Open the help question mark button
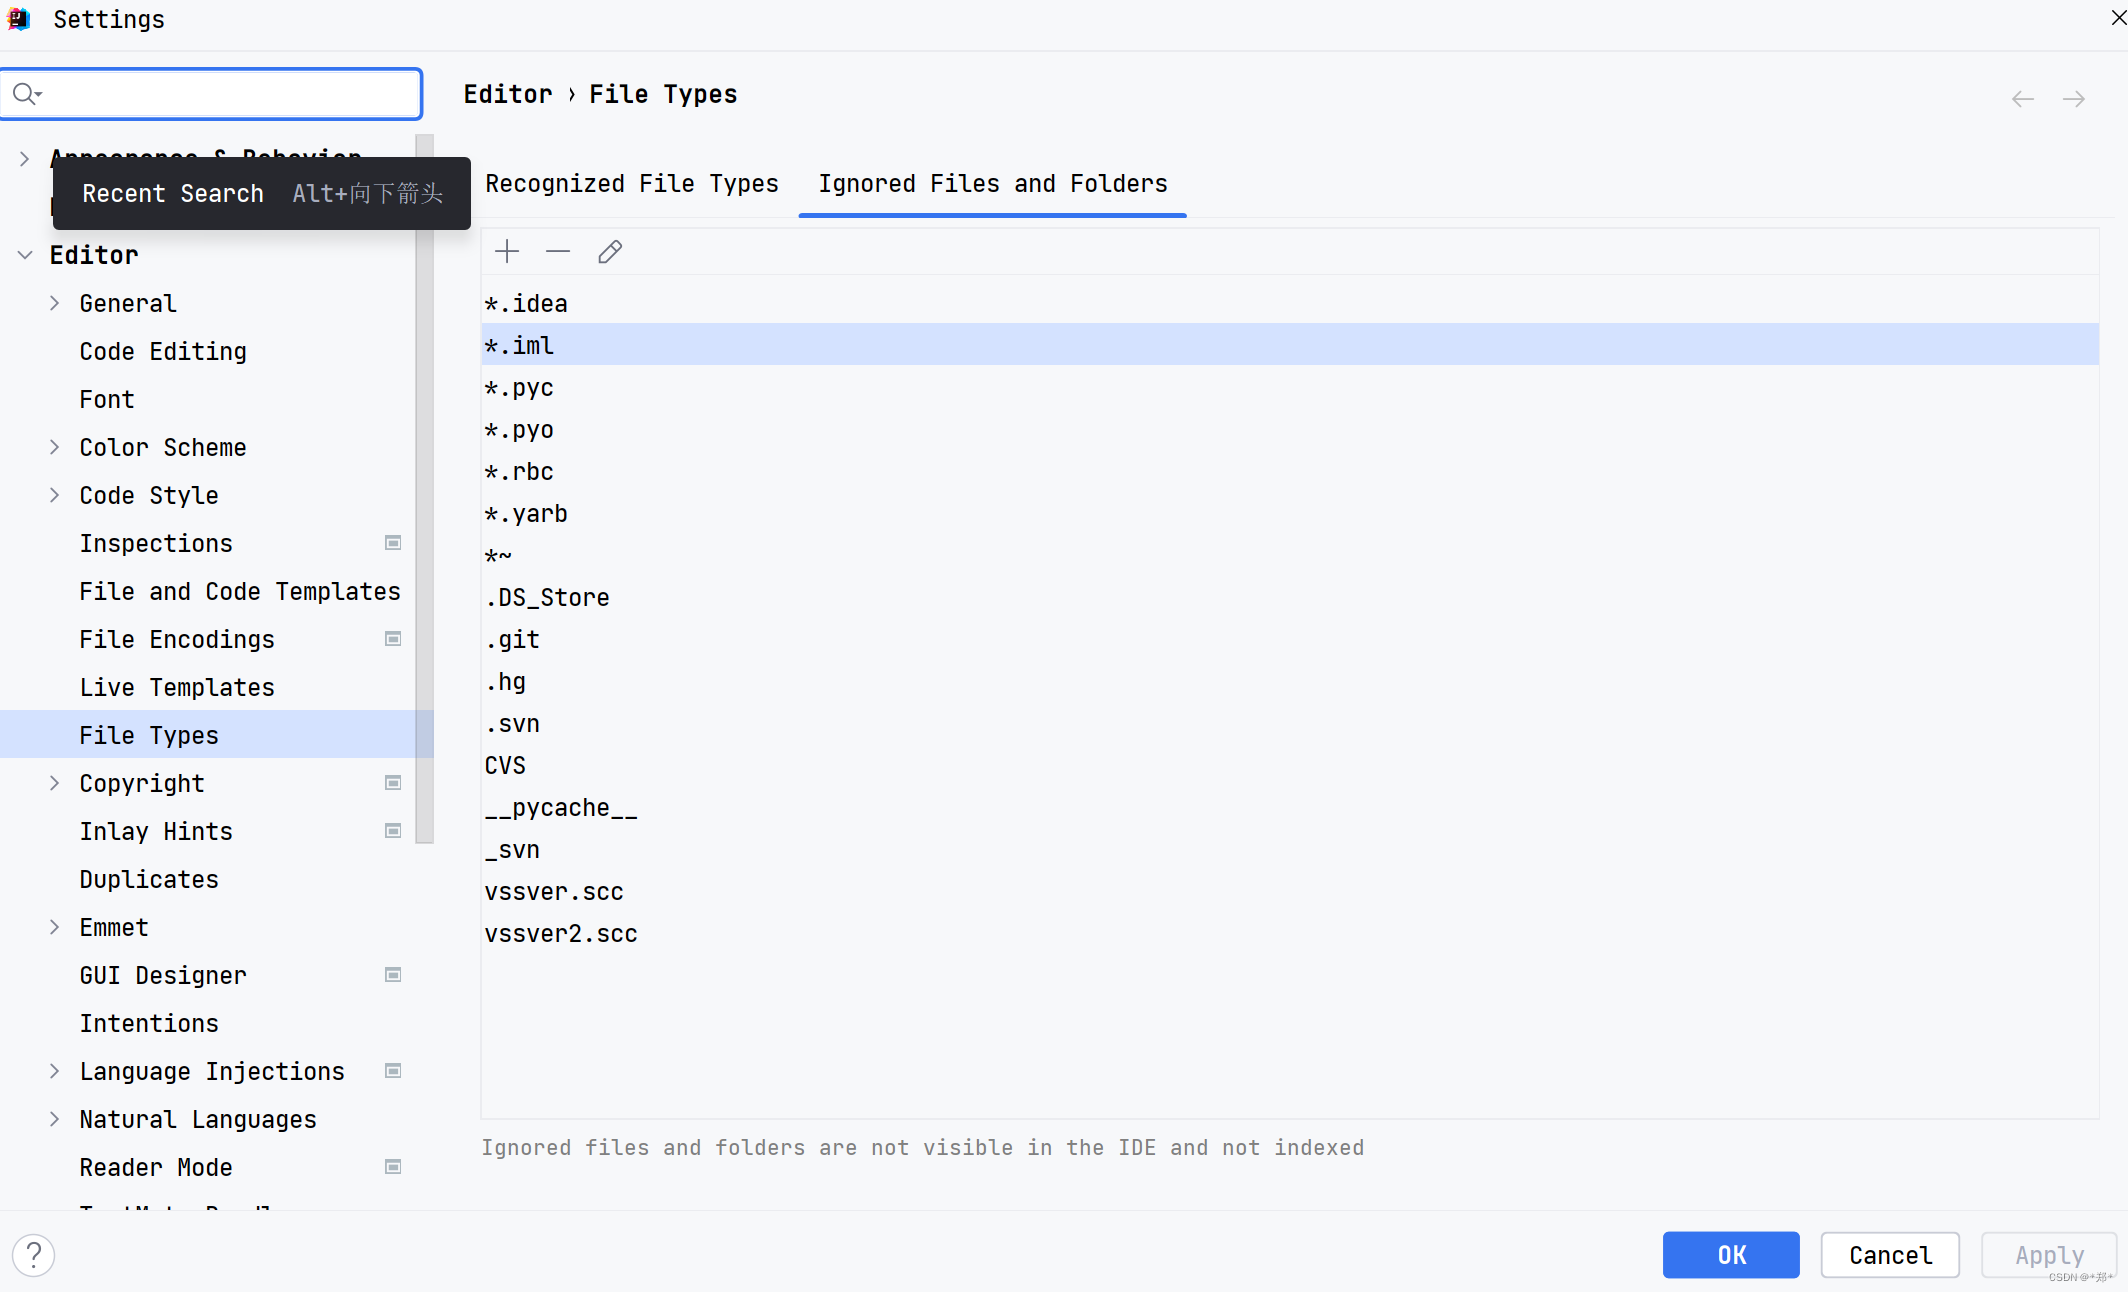This screenshot has width=2128, height=1292. point(34,1255)
